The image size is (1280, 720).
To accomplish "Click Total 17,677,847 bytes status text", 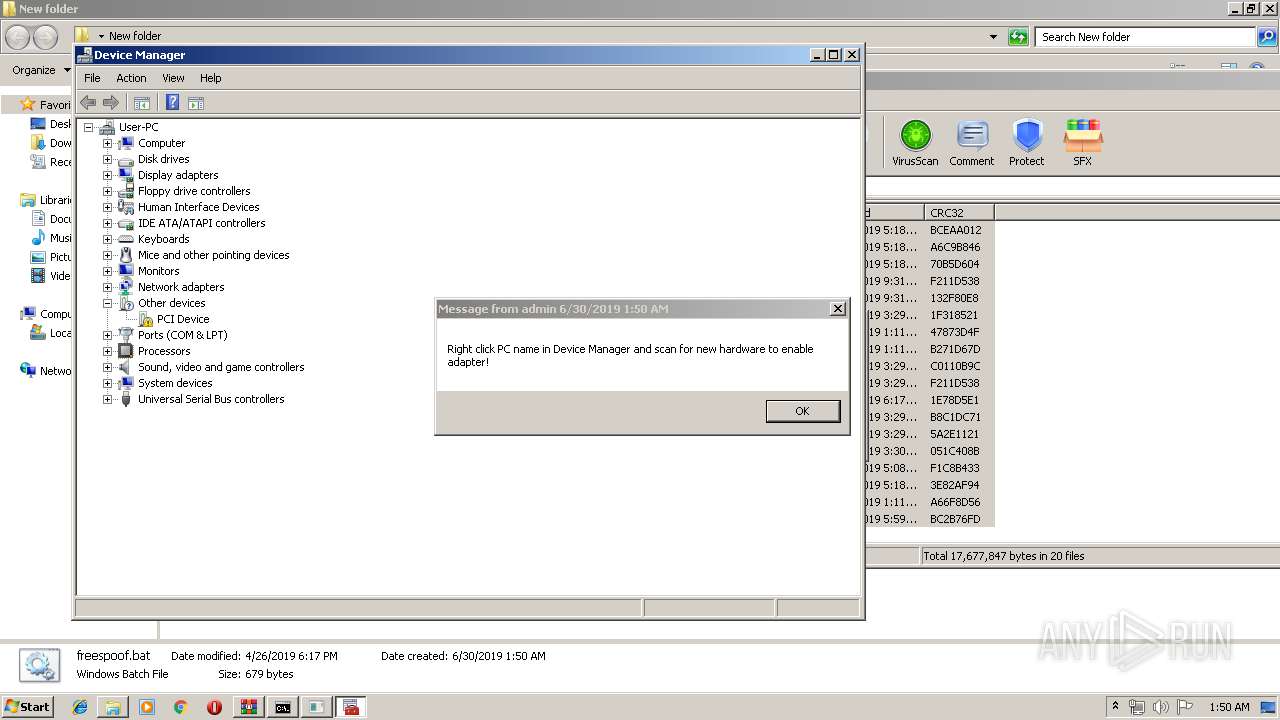I will click(x=1003, y=556).
